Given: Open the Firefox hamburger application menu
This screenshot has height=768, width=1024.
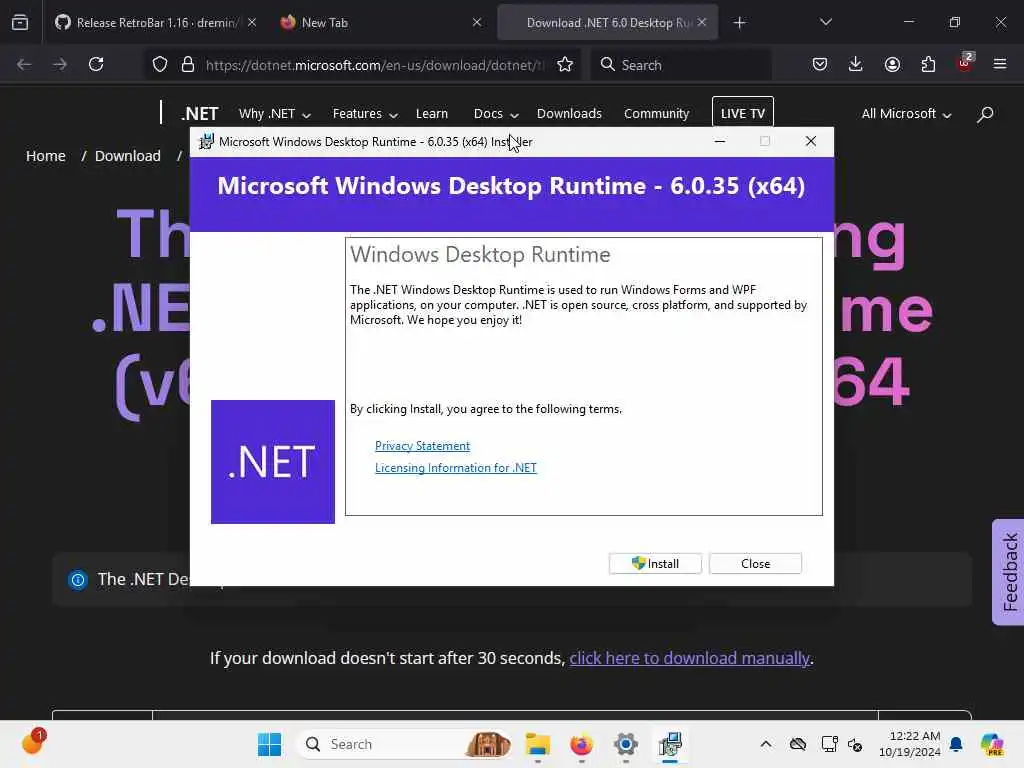Looking at the screenshot, I should (1000, 64).
